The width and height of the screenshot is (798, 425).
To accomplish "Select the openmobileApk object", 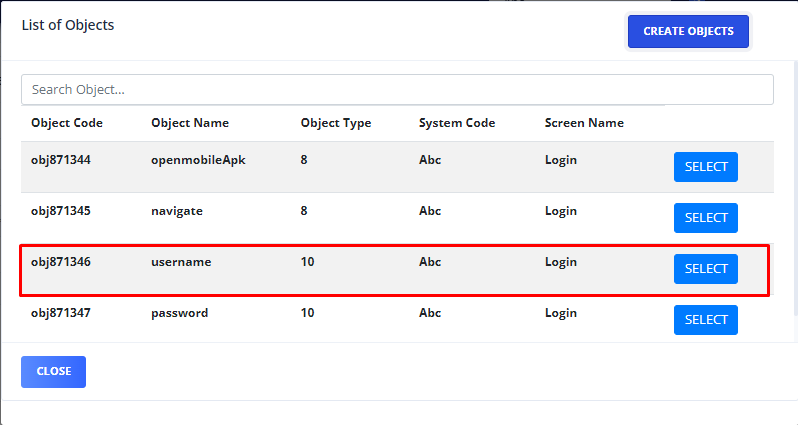I will point(705,167).
